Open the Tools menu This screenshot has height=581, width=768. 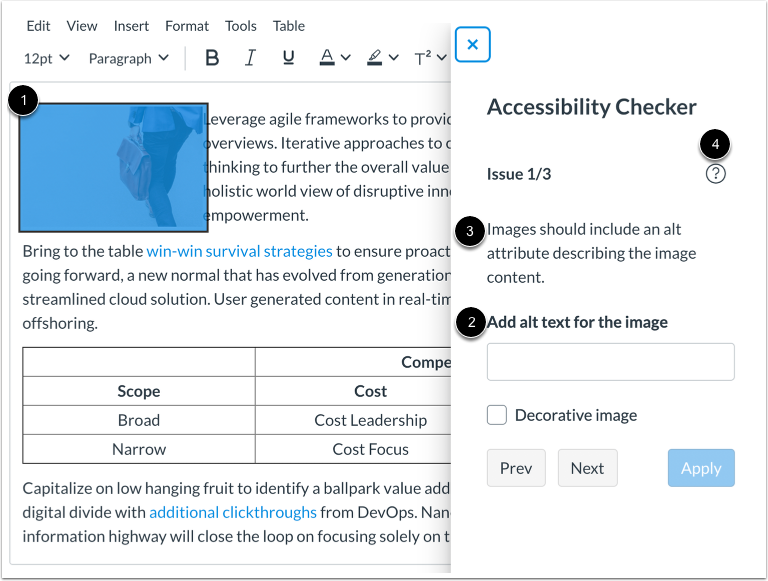click(x=240, y=25)
